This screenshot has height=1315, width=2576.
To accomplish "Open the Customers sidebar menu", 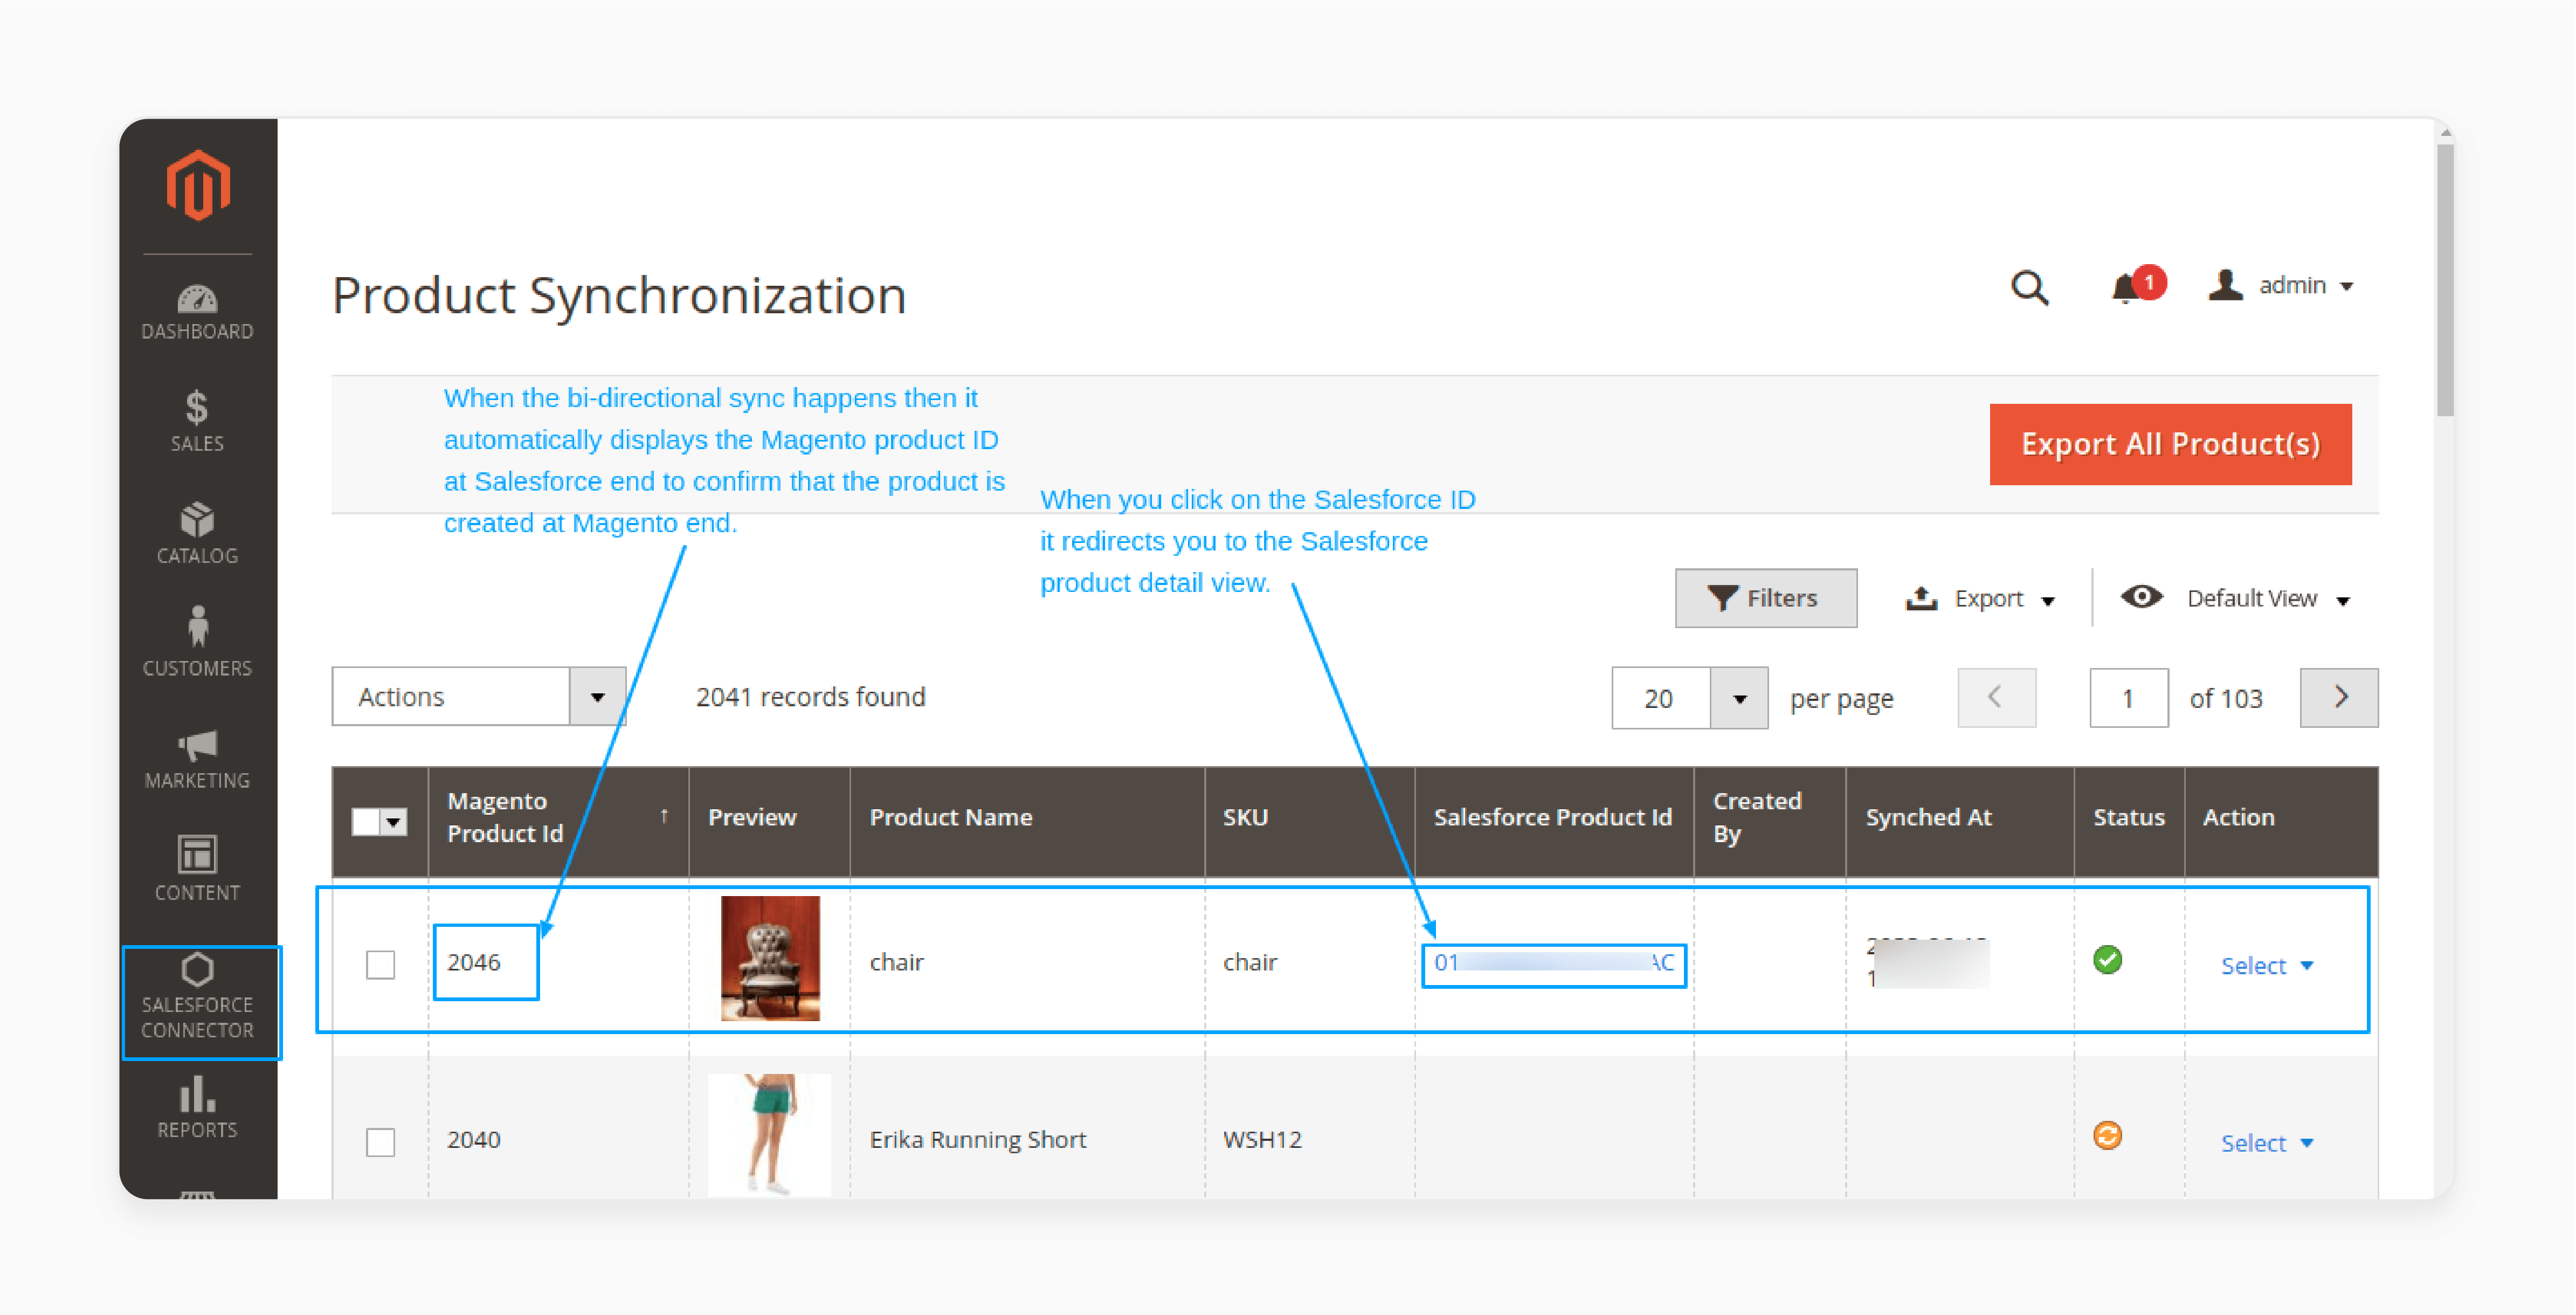I will (x=198, y=642).
